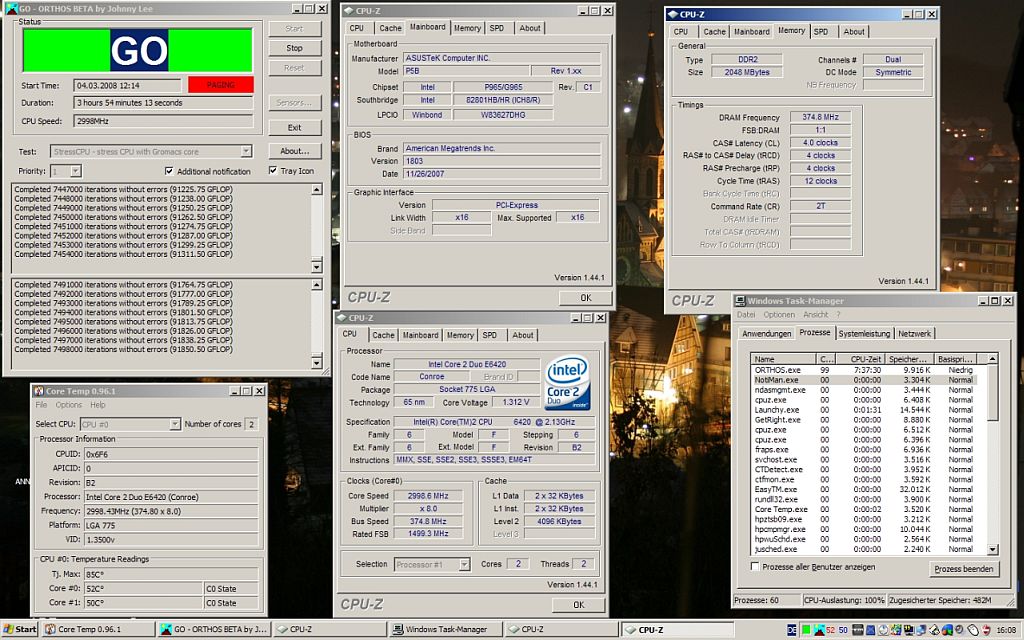1024x640 pixels.
Task: Click the green CPU usage tray icon
Action: click(806, 630)
